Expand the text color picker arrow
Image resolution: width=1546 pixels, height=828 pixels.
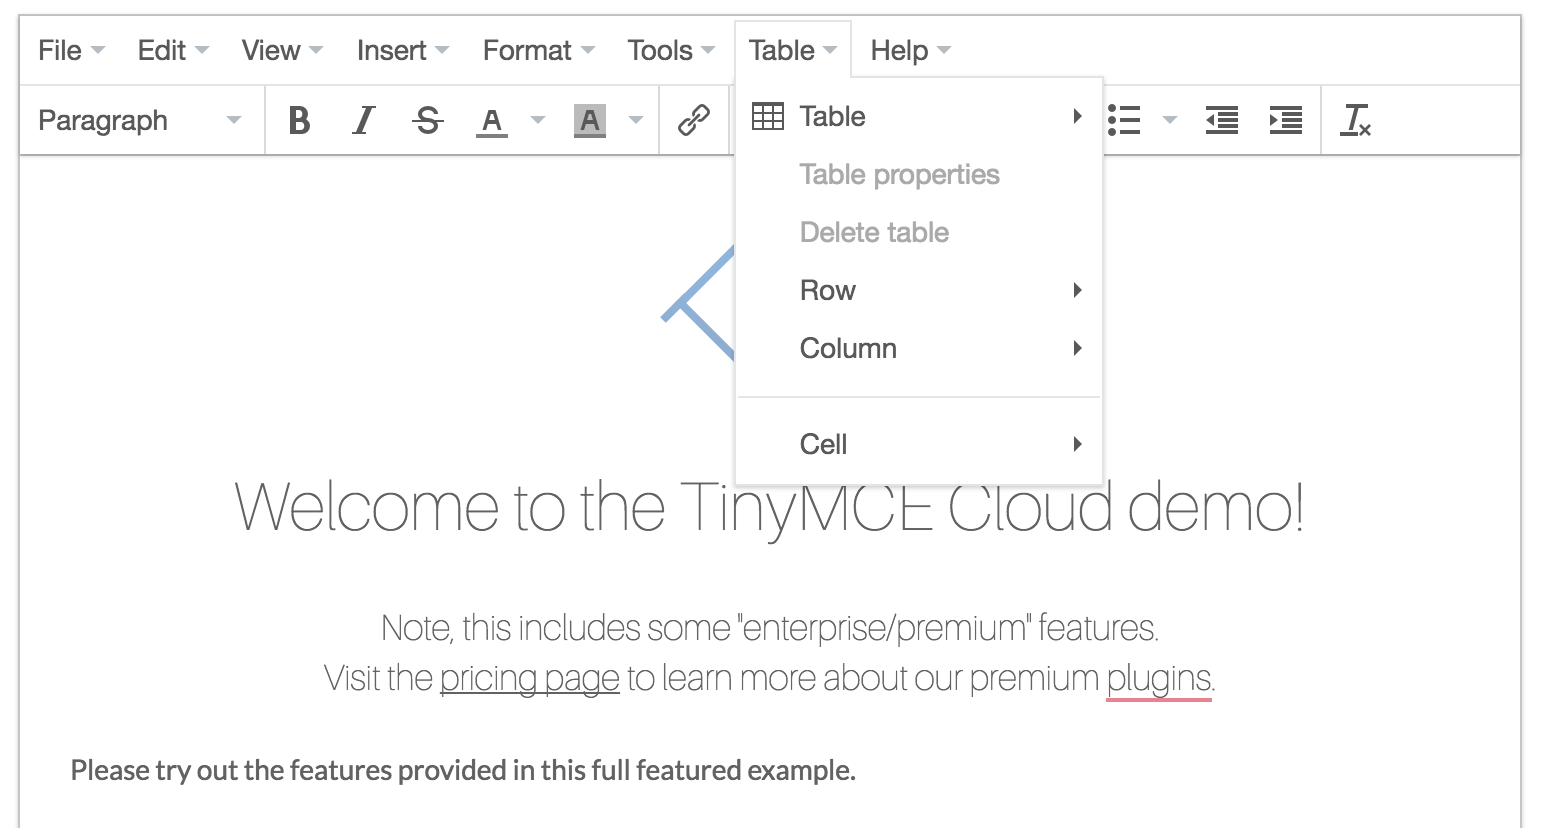[538, 121]
